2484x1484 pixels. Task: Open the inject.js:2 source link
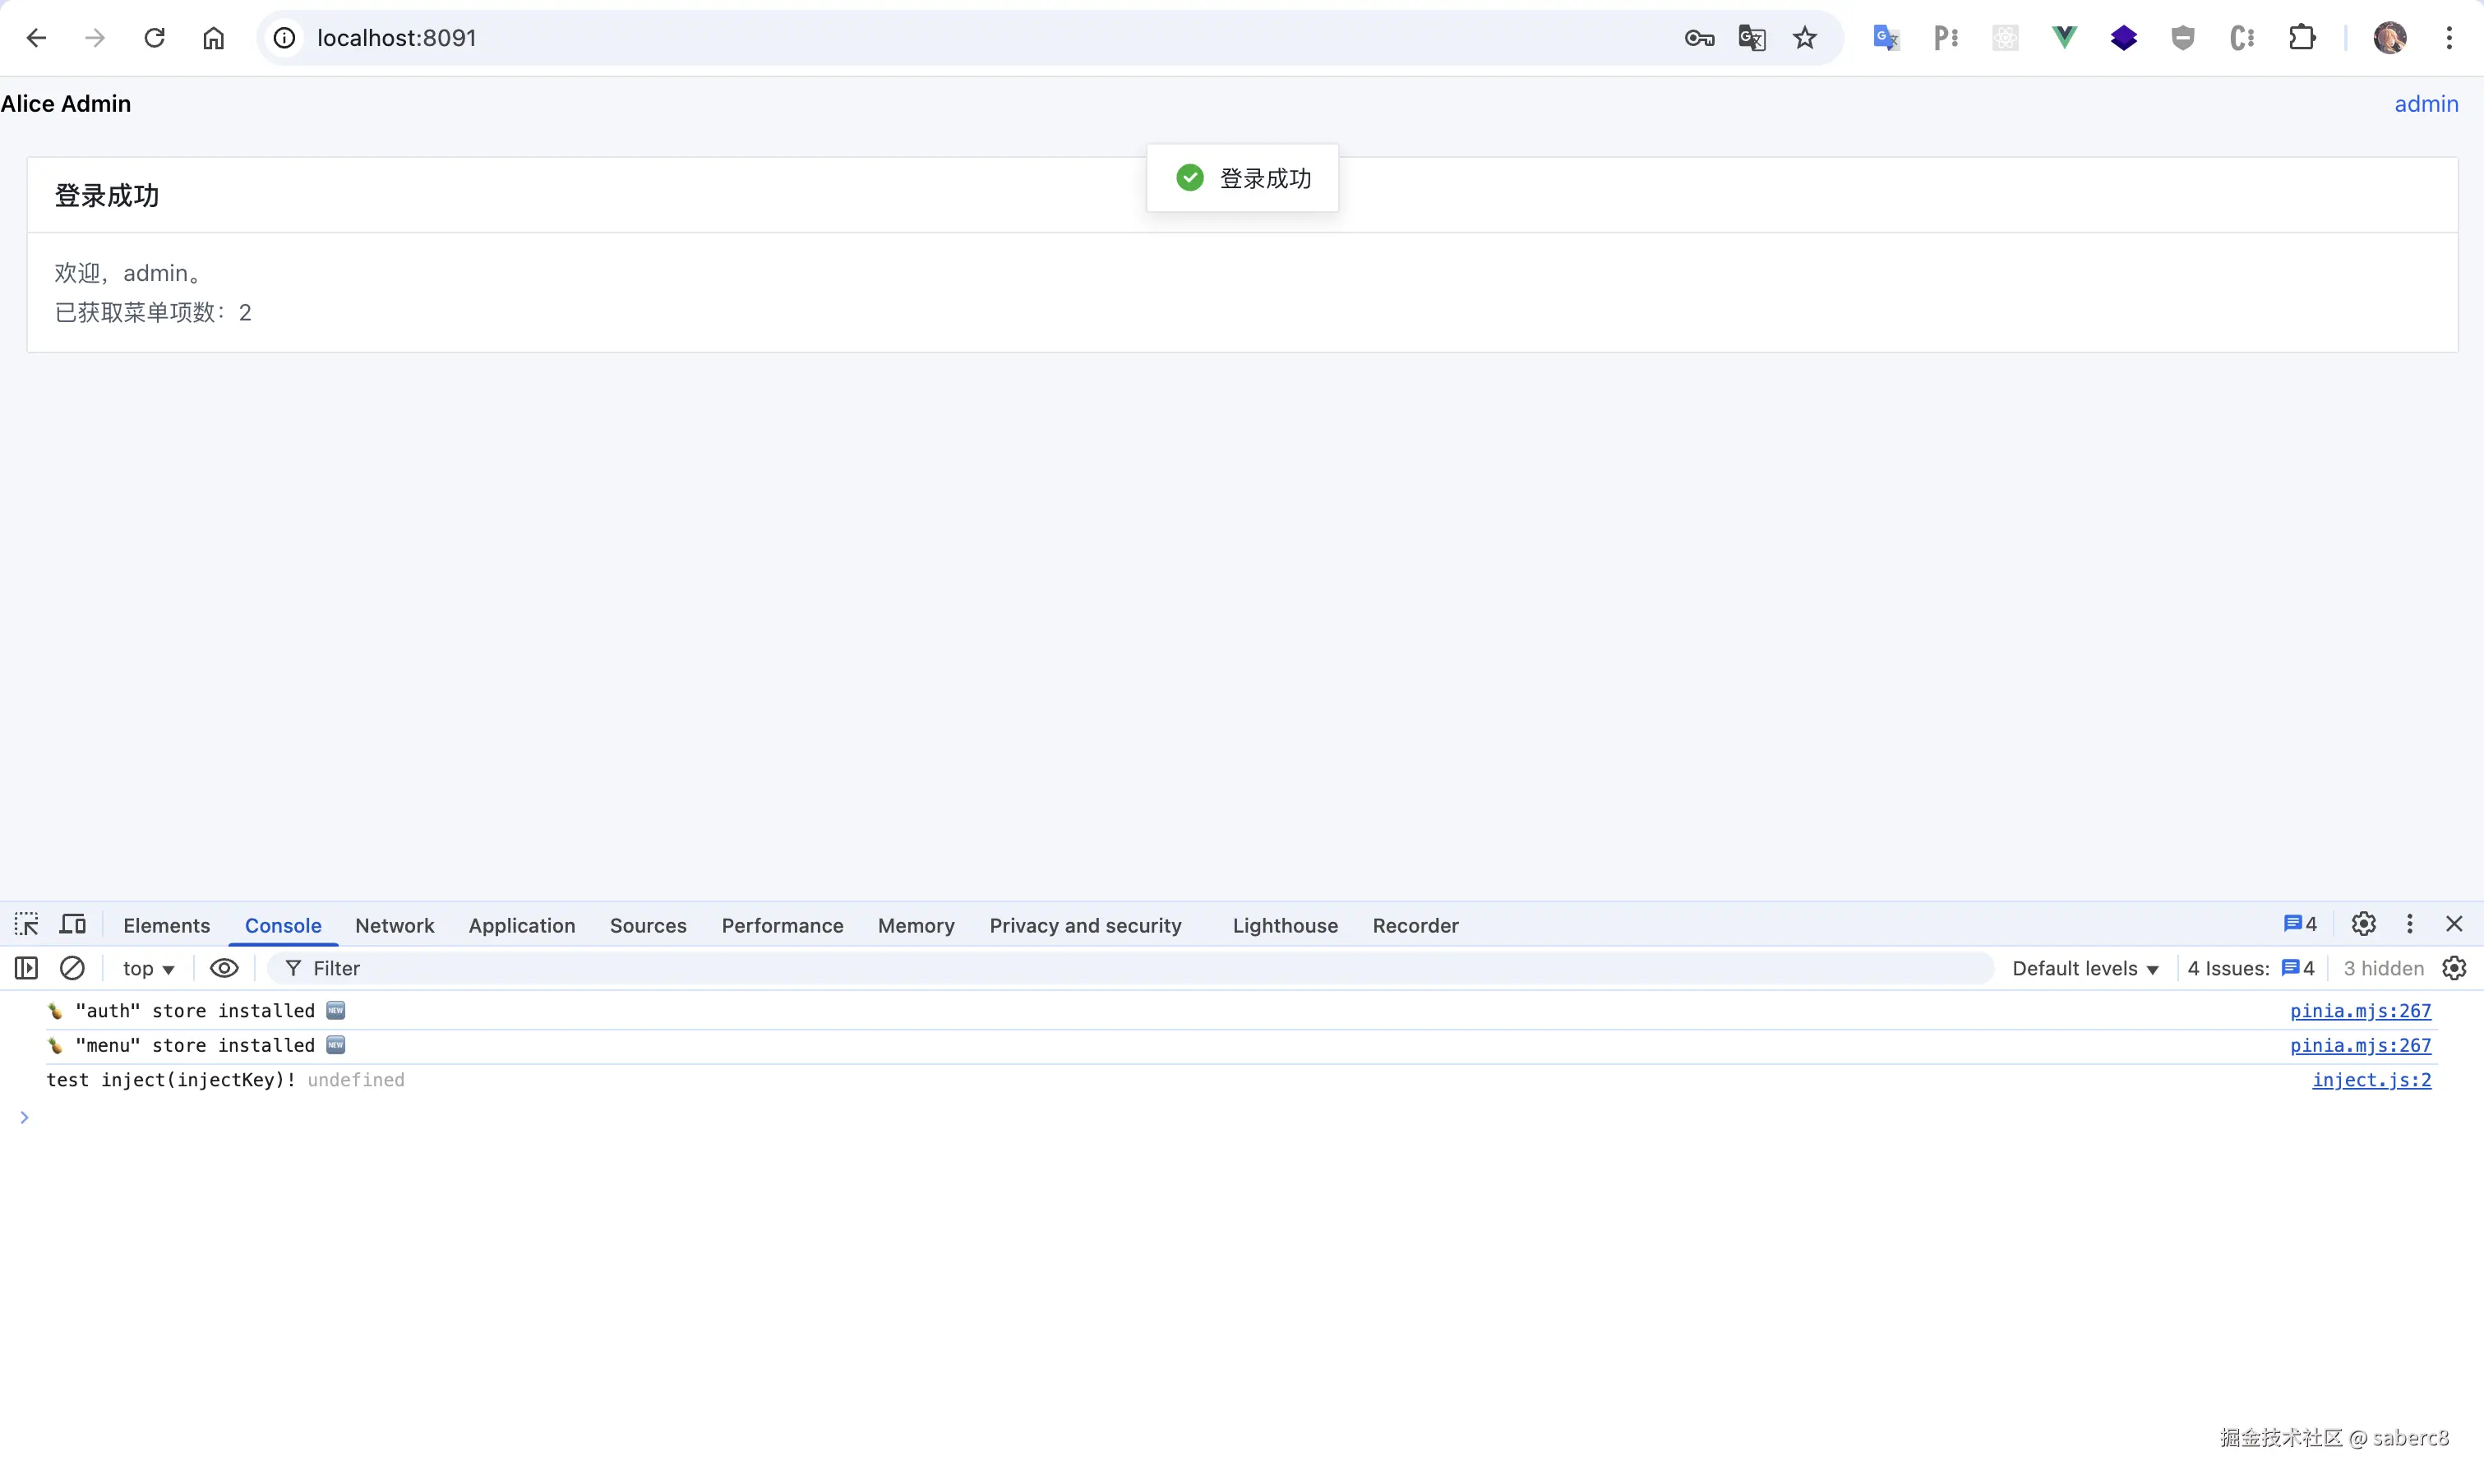2370,1080
